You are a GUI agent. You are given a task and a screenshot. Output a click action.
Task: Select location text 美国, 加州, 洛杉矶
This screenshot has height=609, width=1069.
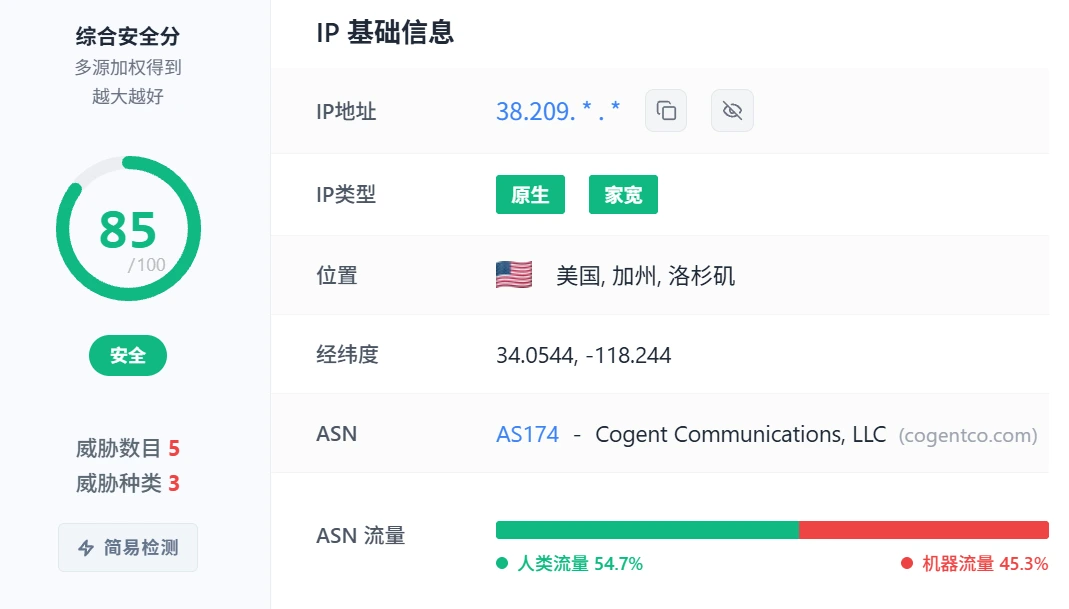coord(646,276)
